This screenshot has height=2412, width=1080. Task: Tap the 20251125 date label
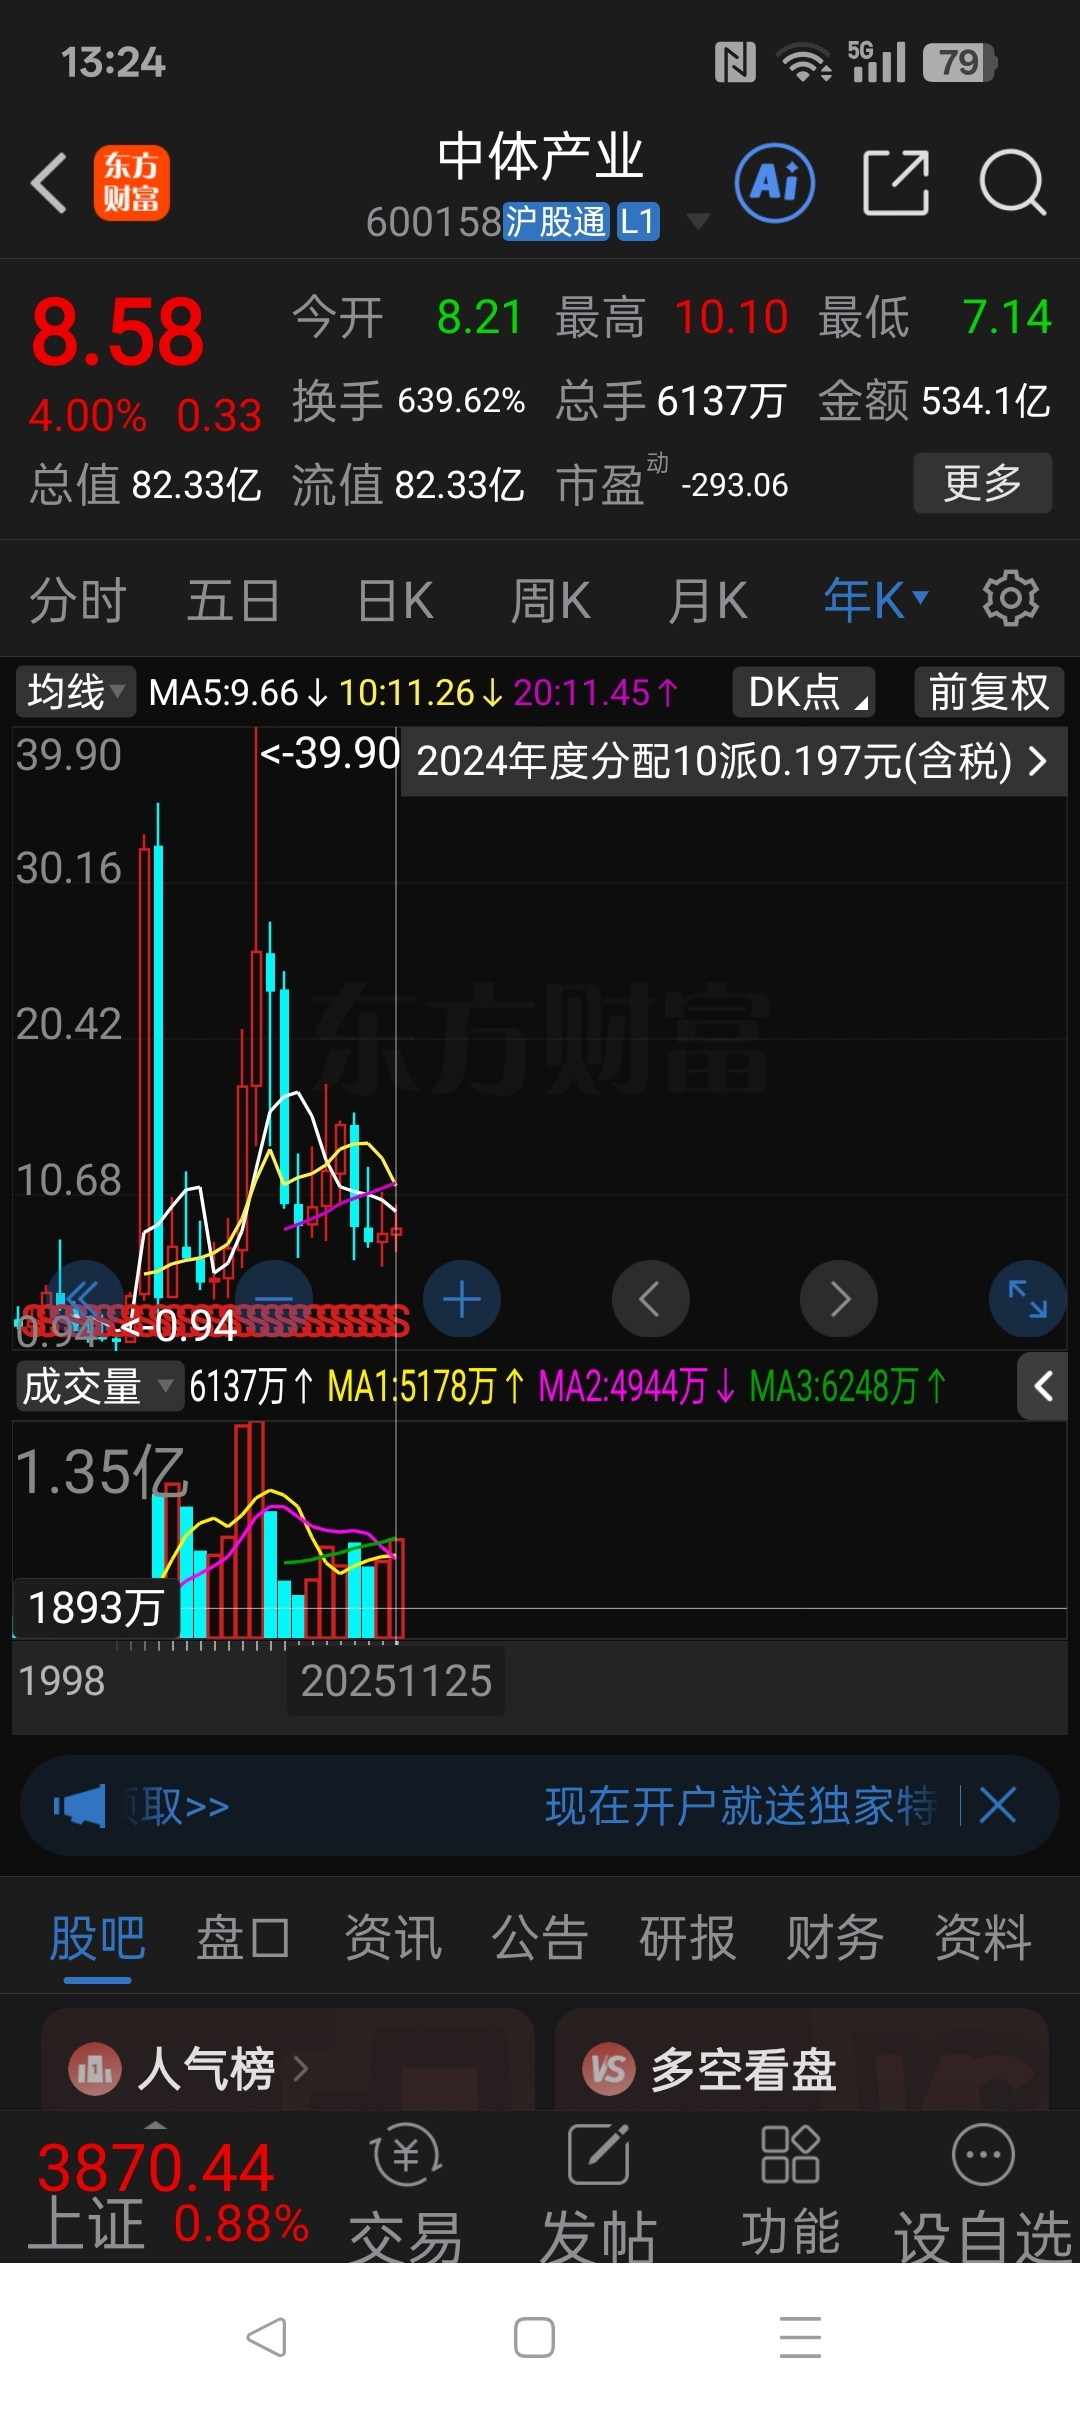(x=396, y=1680)
